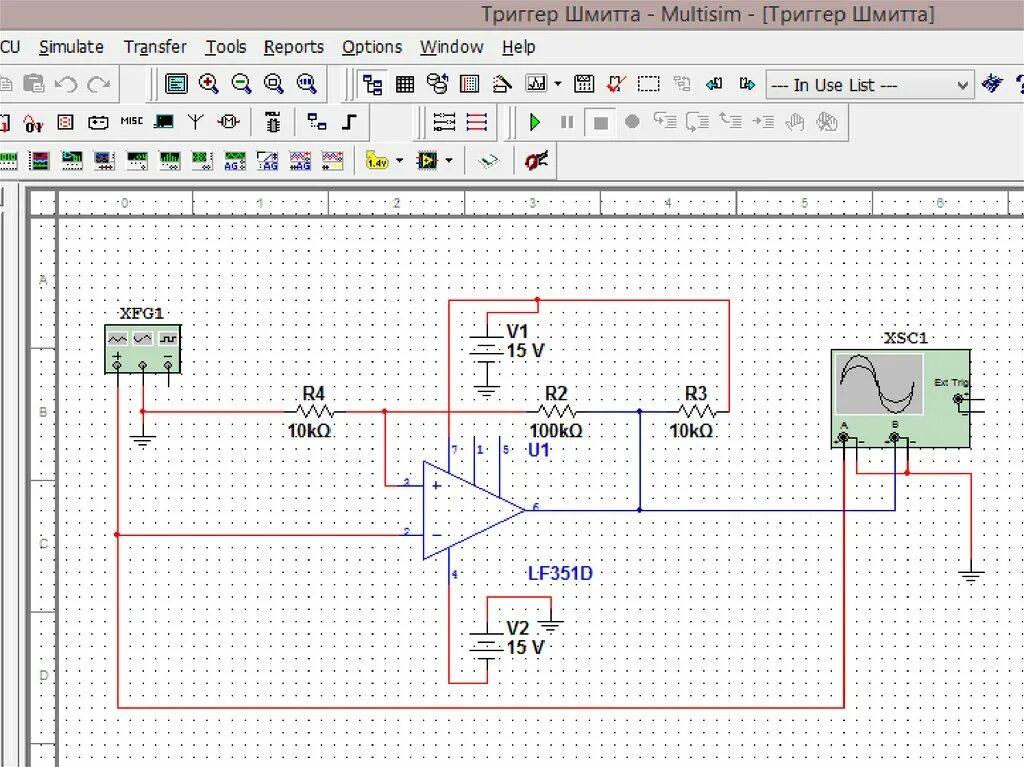Open the Options menu
Viewport: 1024px width, 767px height.
point(372,47)
